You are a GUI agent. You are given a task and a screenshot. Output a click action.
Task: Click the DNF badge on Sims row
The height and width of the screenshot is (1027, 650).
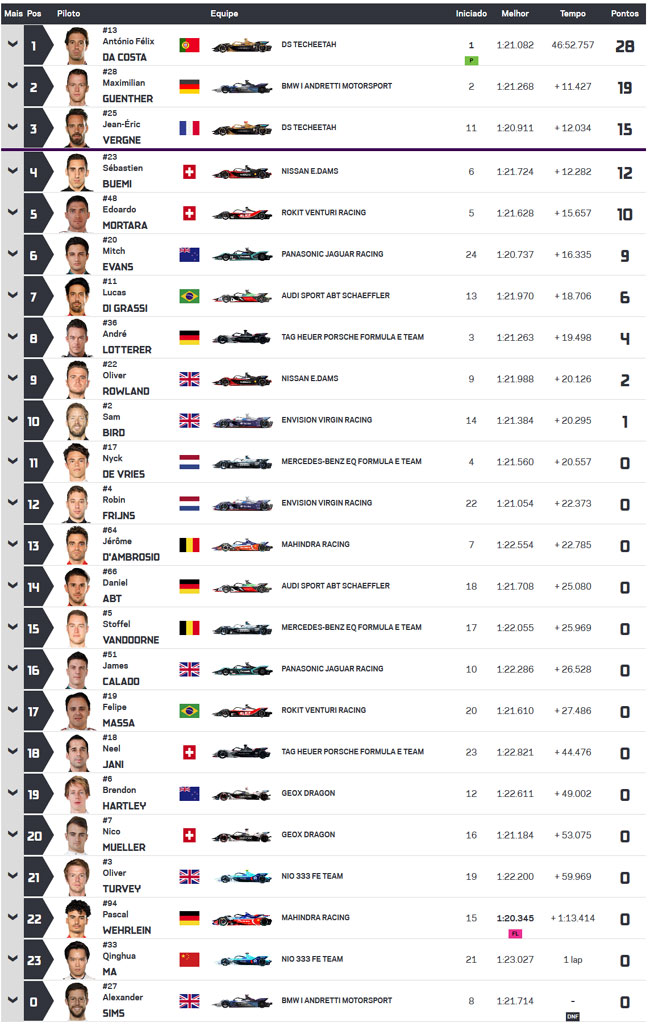(x=573, y=1017)
